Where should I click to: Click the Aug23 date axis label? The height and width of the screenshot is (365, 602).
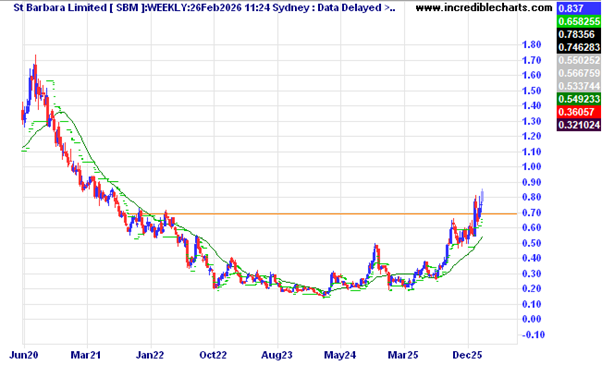[x=277, y=355]
